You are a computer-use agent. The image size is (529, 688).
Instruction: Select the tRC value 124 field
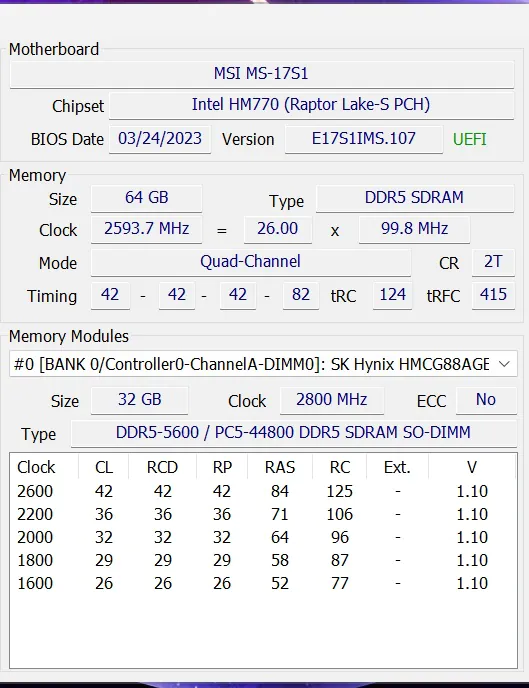(392, 295)
